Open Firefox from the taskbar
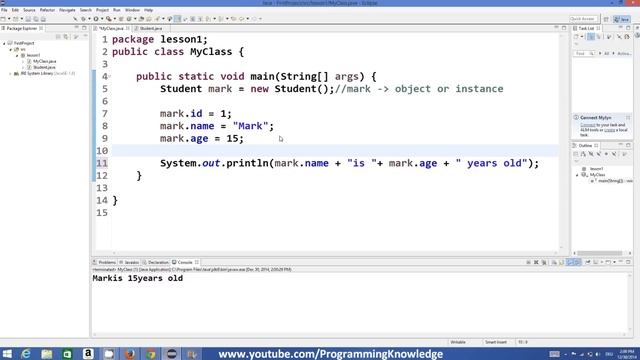 pyautogui.click(x=130, y=353)
